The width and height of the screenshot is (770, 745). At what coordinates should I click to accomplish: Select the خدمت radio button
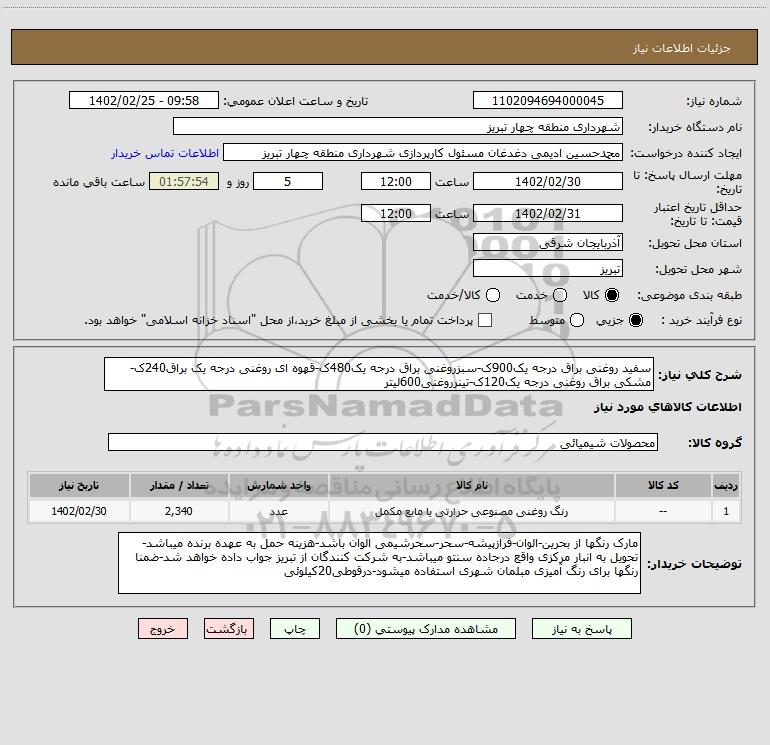click(x=560, y=295)
